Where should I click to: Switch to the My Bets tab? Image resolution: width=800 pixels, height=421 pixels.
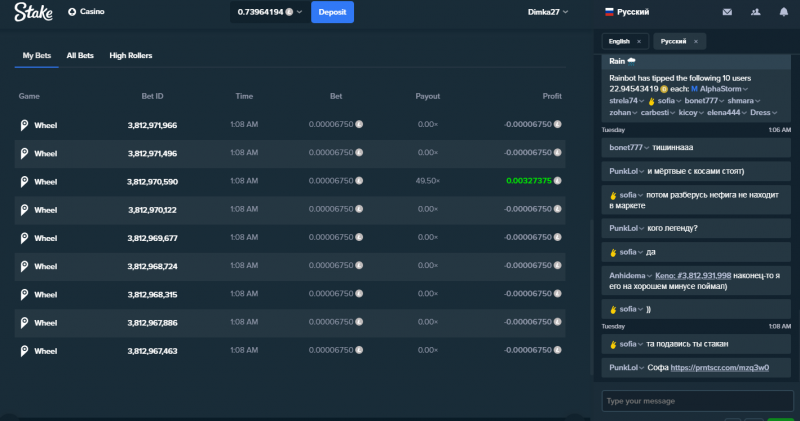click(x=37, y=55)
